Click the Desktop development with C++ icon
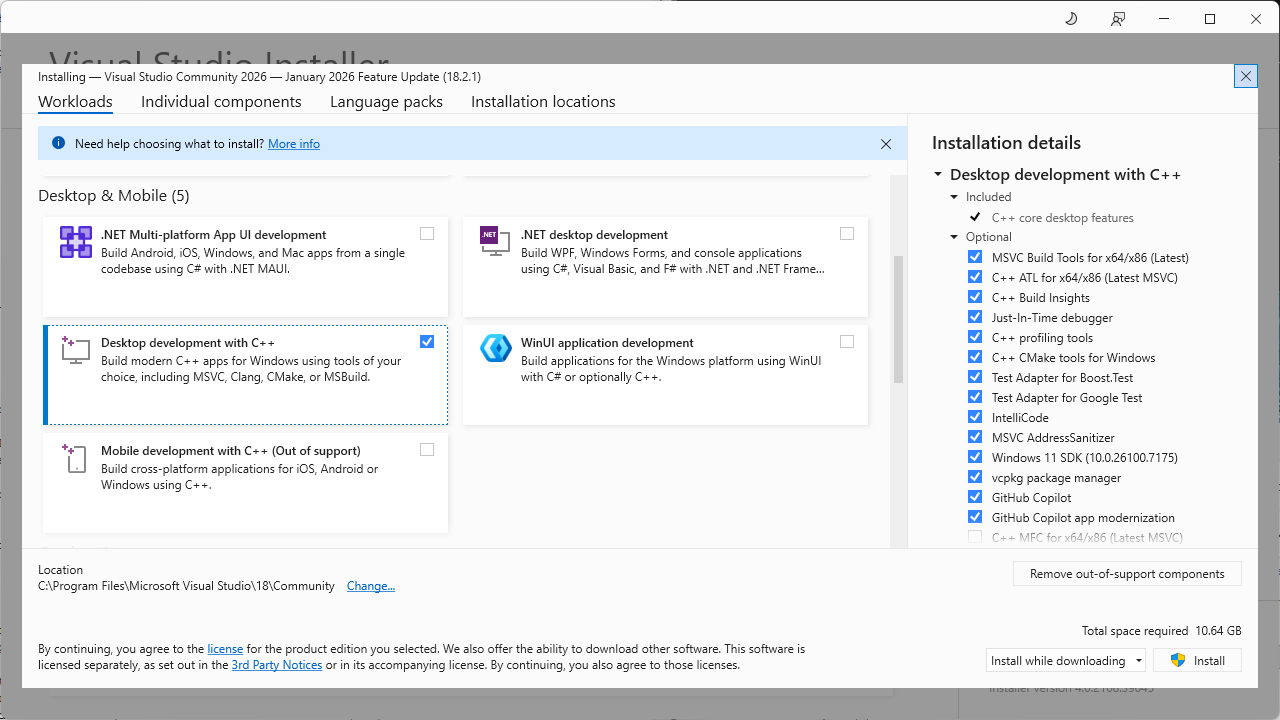Image resolution: width=1280 pixels, height=720 pixels. click(x=76, y=349)
